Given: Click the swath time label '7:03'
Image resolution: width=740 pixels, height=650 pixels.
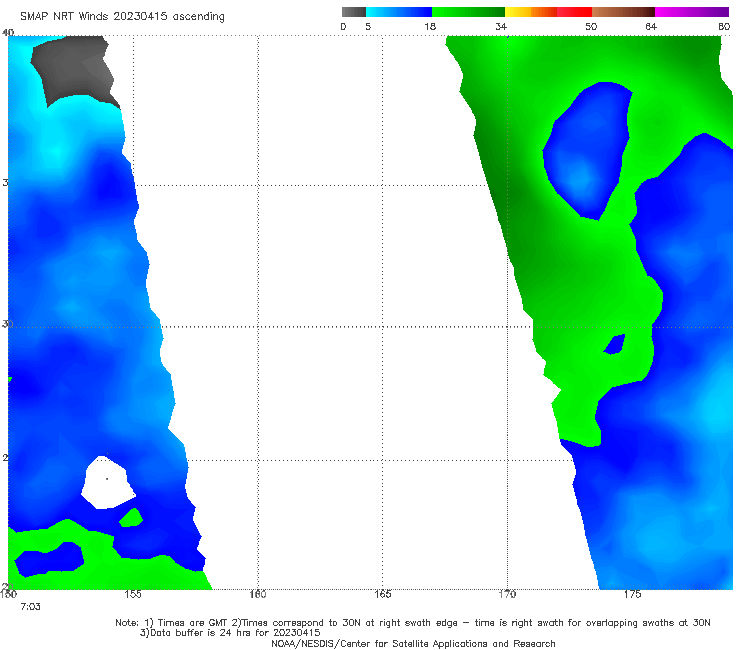Looking at the screenshot, I should pyautogui.click(x=30, y=607).
